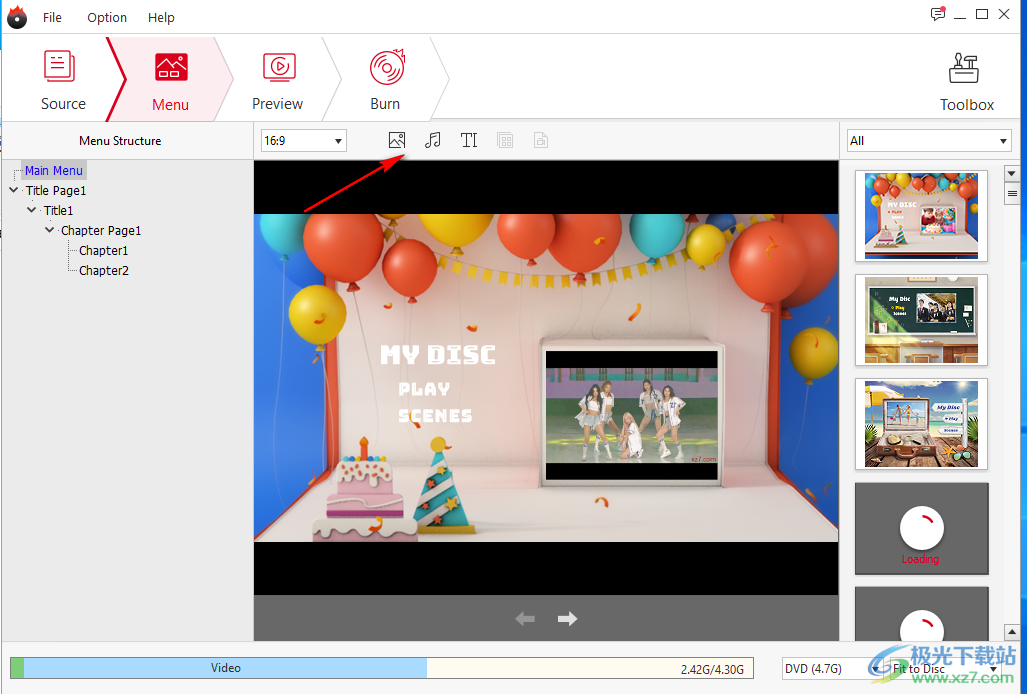
Task: Select Main Menu in the structure tree
Action: (54, 170)
